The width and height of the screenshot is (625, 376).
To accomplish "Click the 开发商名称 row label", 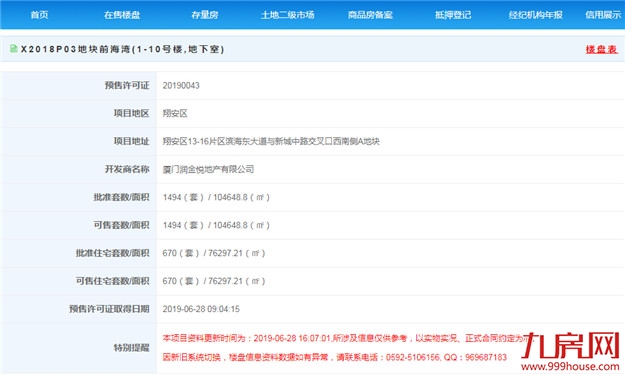I will 127,169.
